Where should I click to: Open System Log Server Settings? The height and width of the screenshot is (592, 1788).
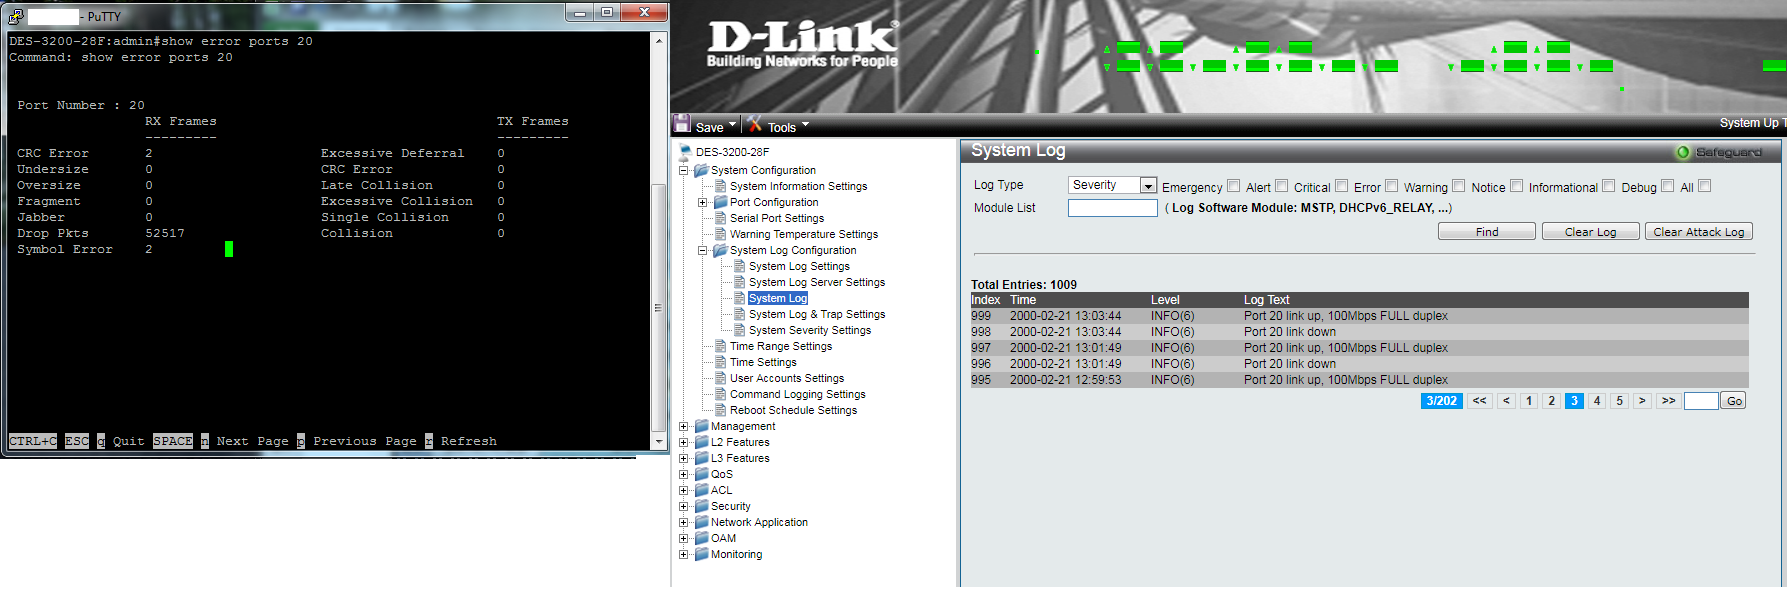(x=817, y=282)
